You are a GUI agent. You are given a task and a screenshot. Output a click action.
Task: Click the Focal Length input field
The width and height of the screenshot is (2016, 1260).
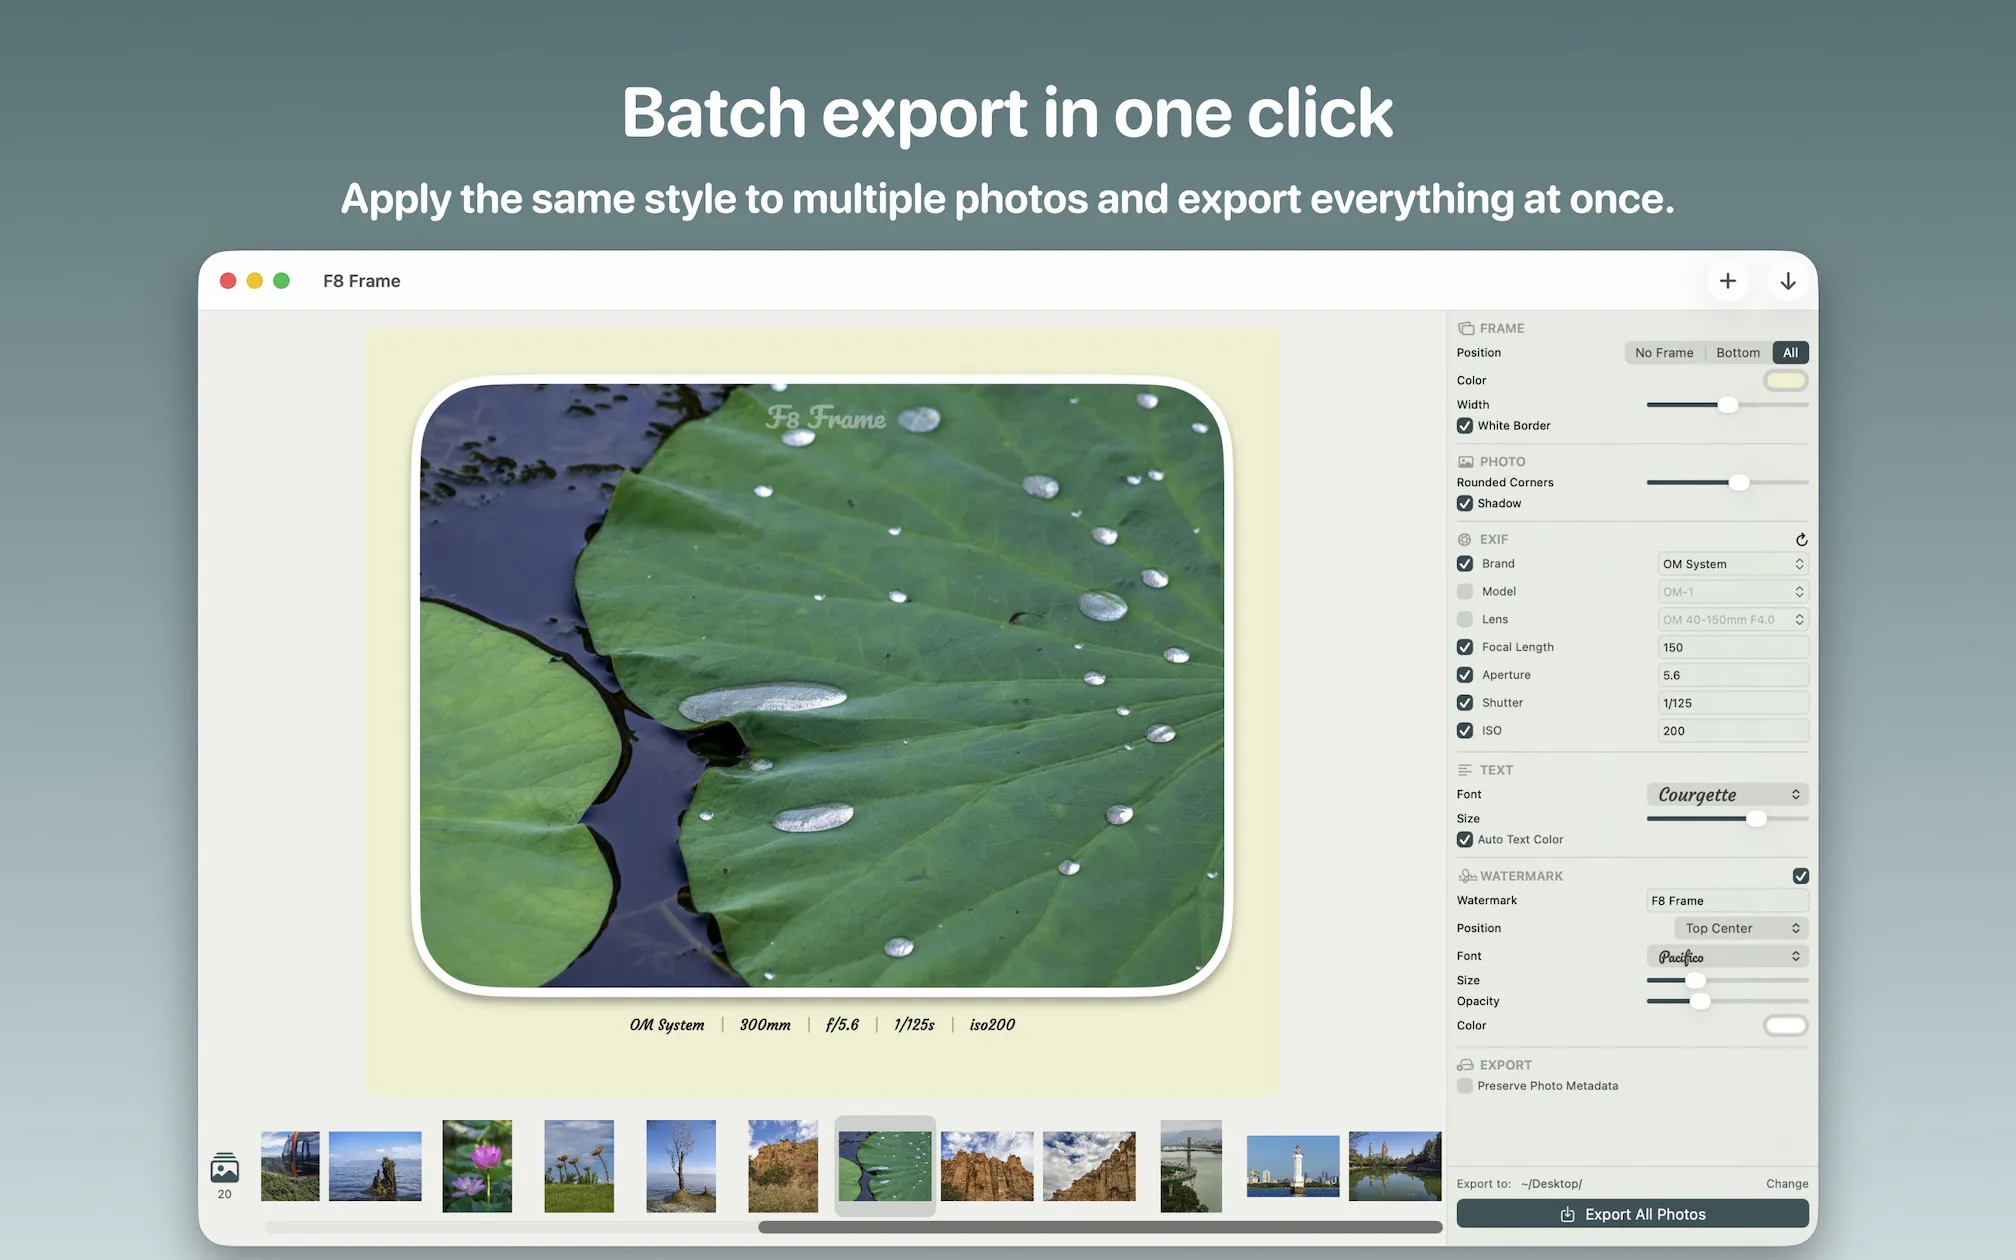pyautogui.click(x=1733, y=648)
